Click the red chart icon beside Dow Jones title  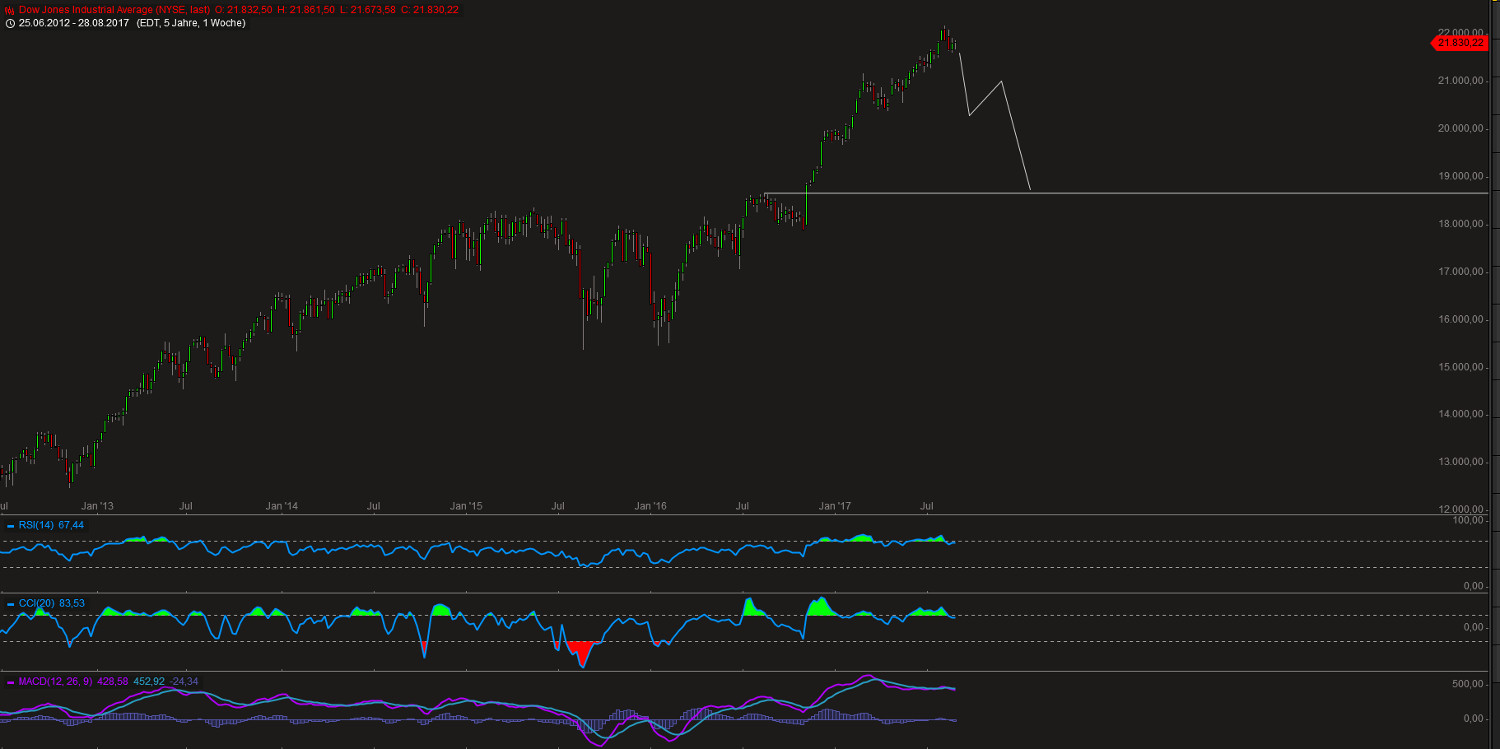click(x=10, y=9)
